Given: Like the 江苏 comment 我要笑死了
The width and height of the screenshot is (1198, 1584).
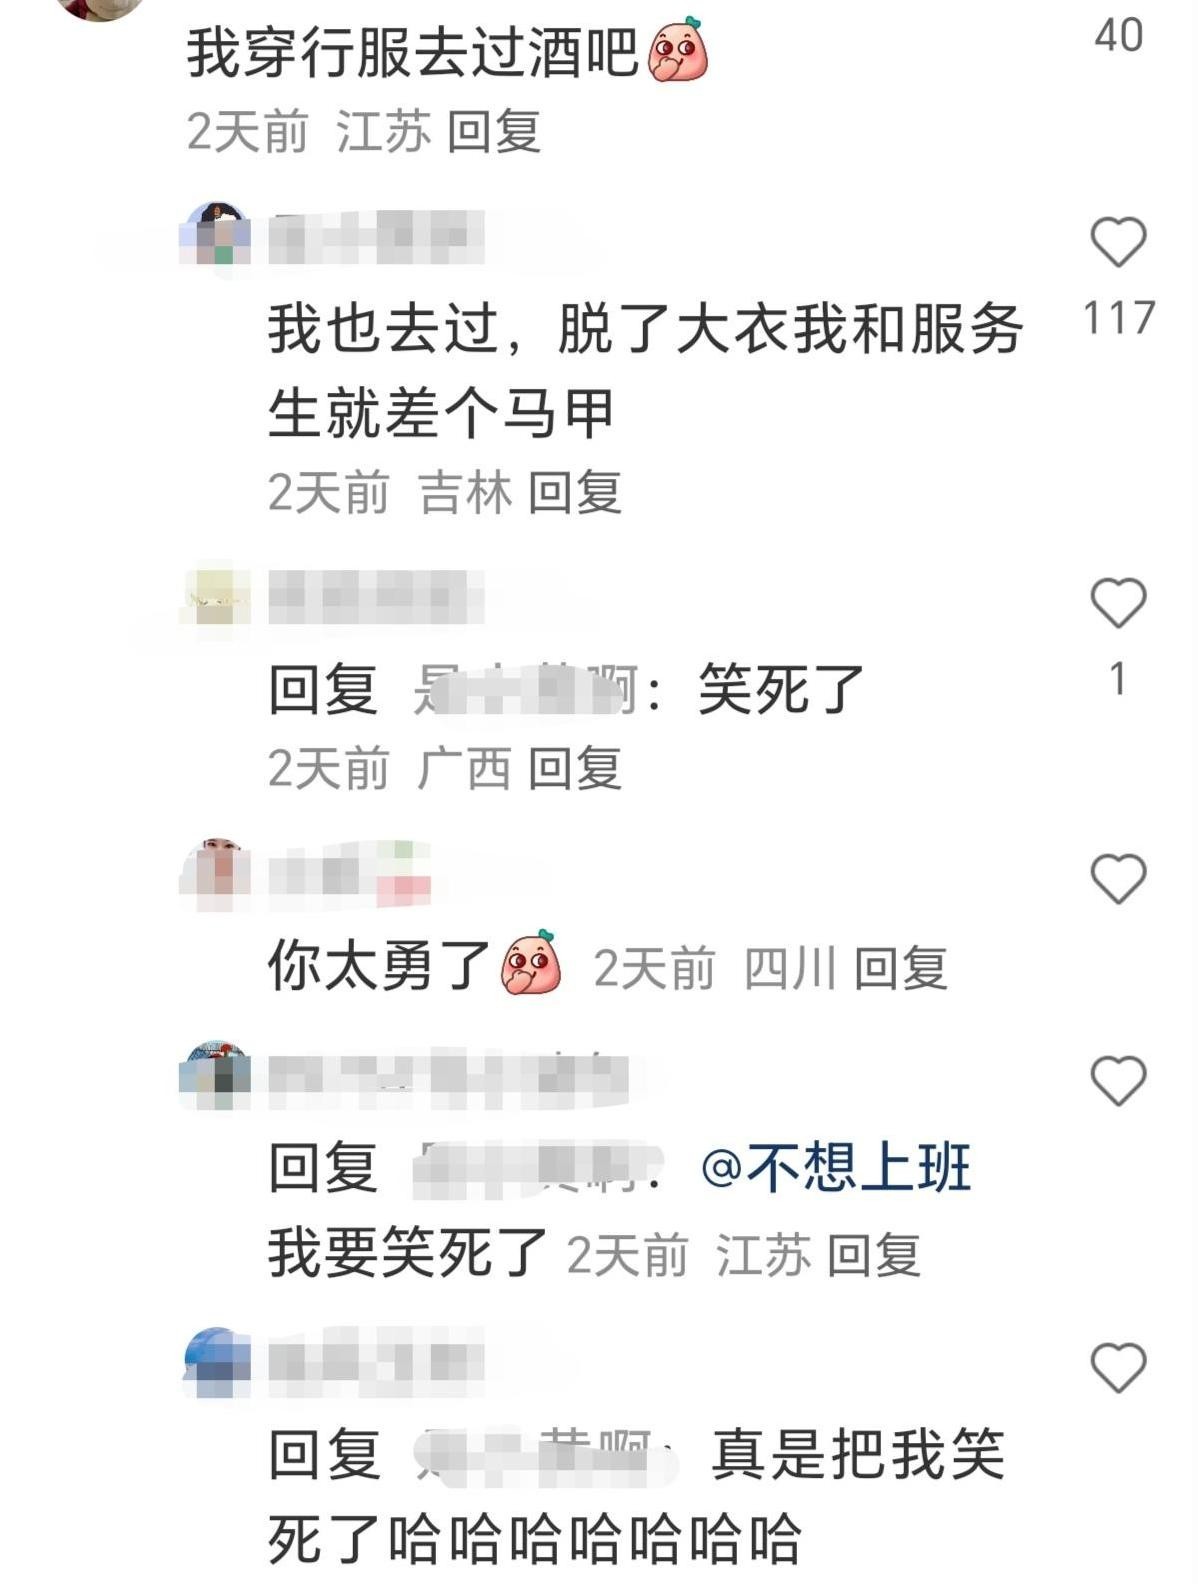Looking at the screenshot, I should (x=1118, y=1080).
